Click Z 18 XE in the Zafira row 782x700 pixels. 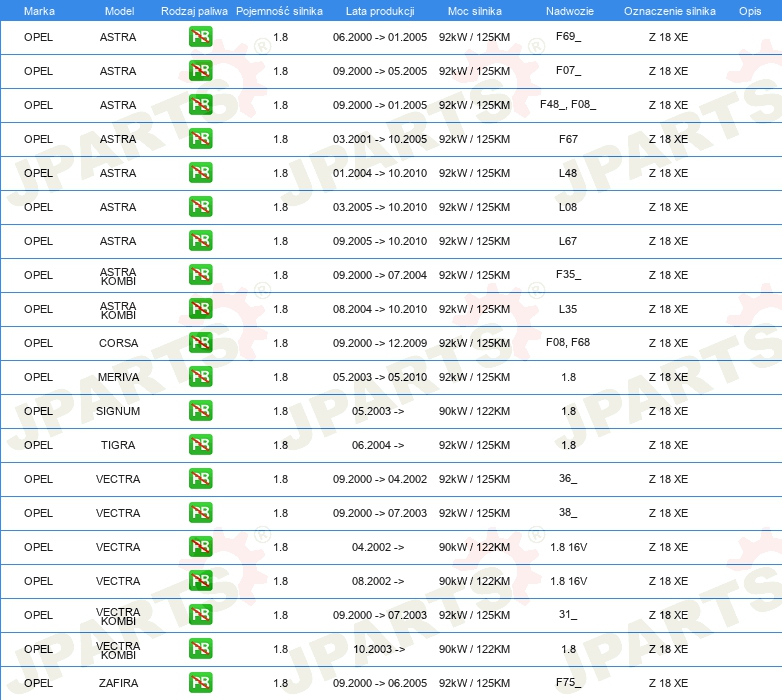[668, 683]
